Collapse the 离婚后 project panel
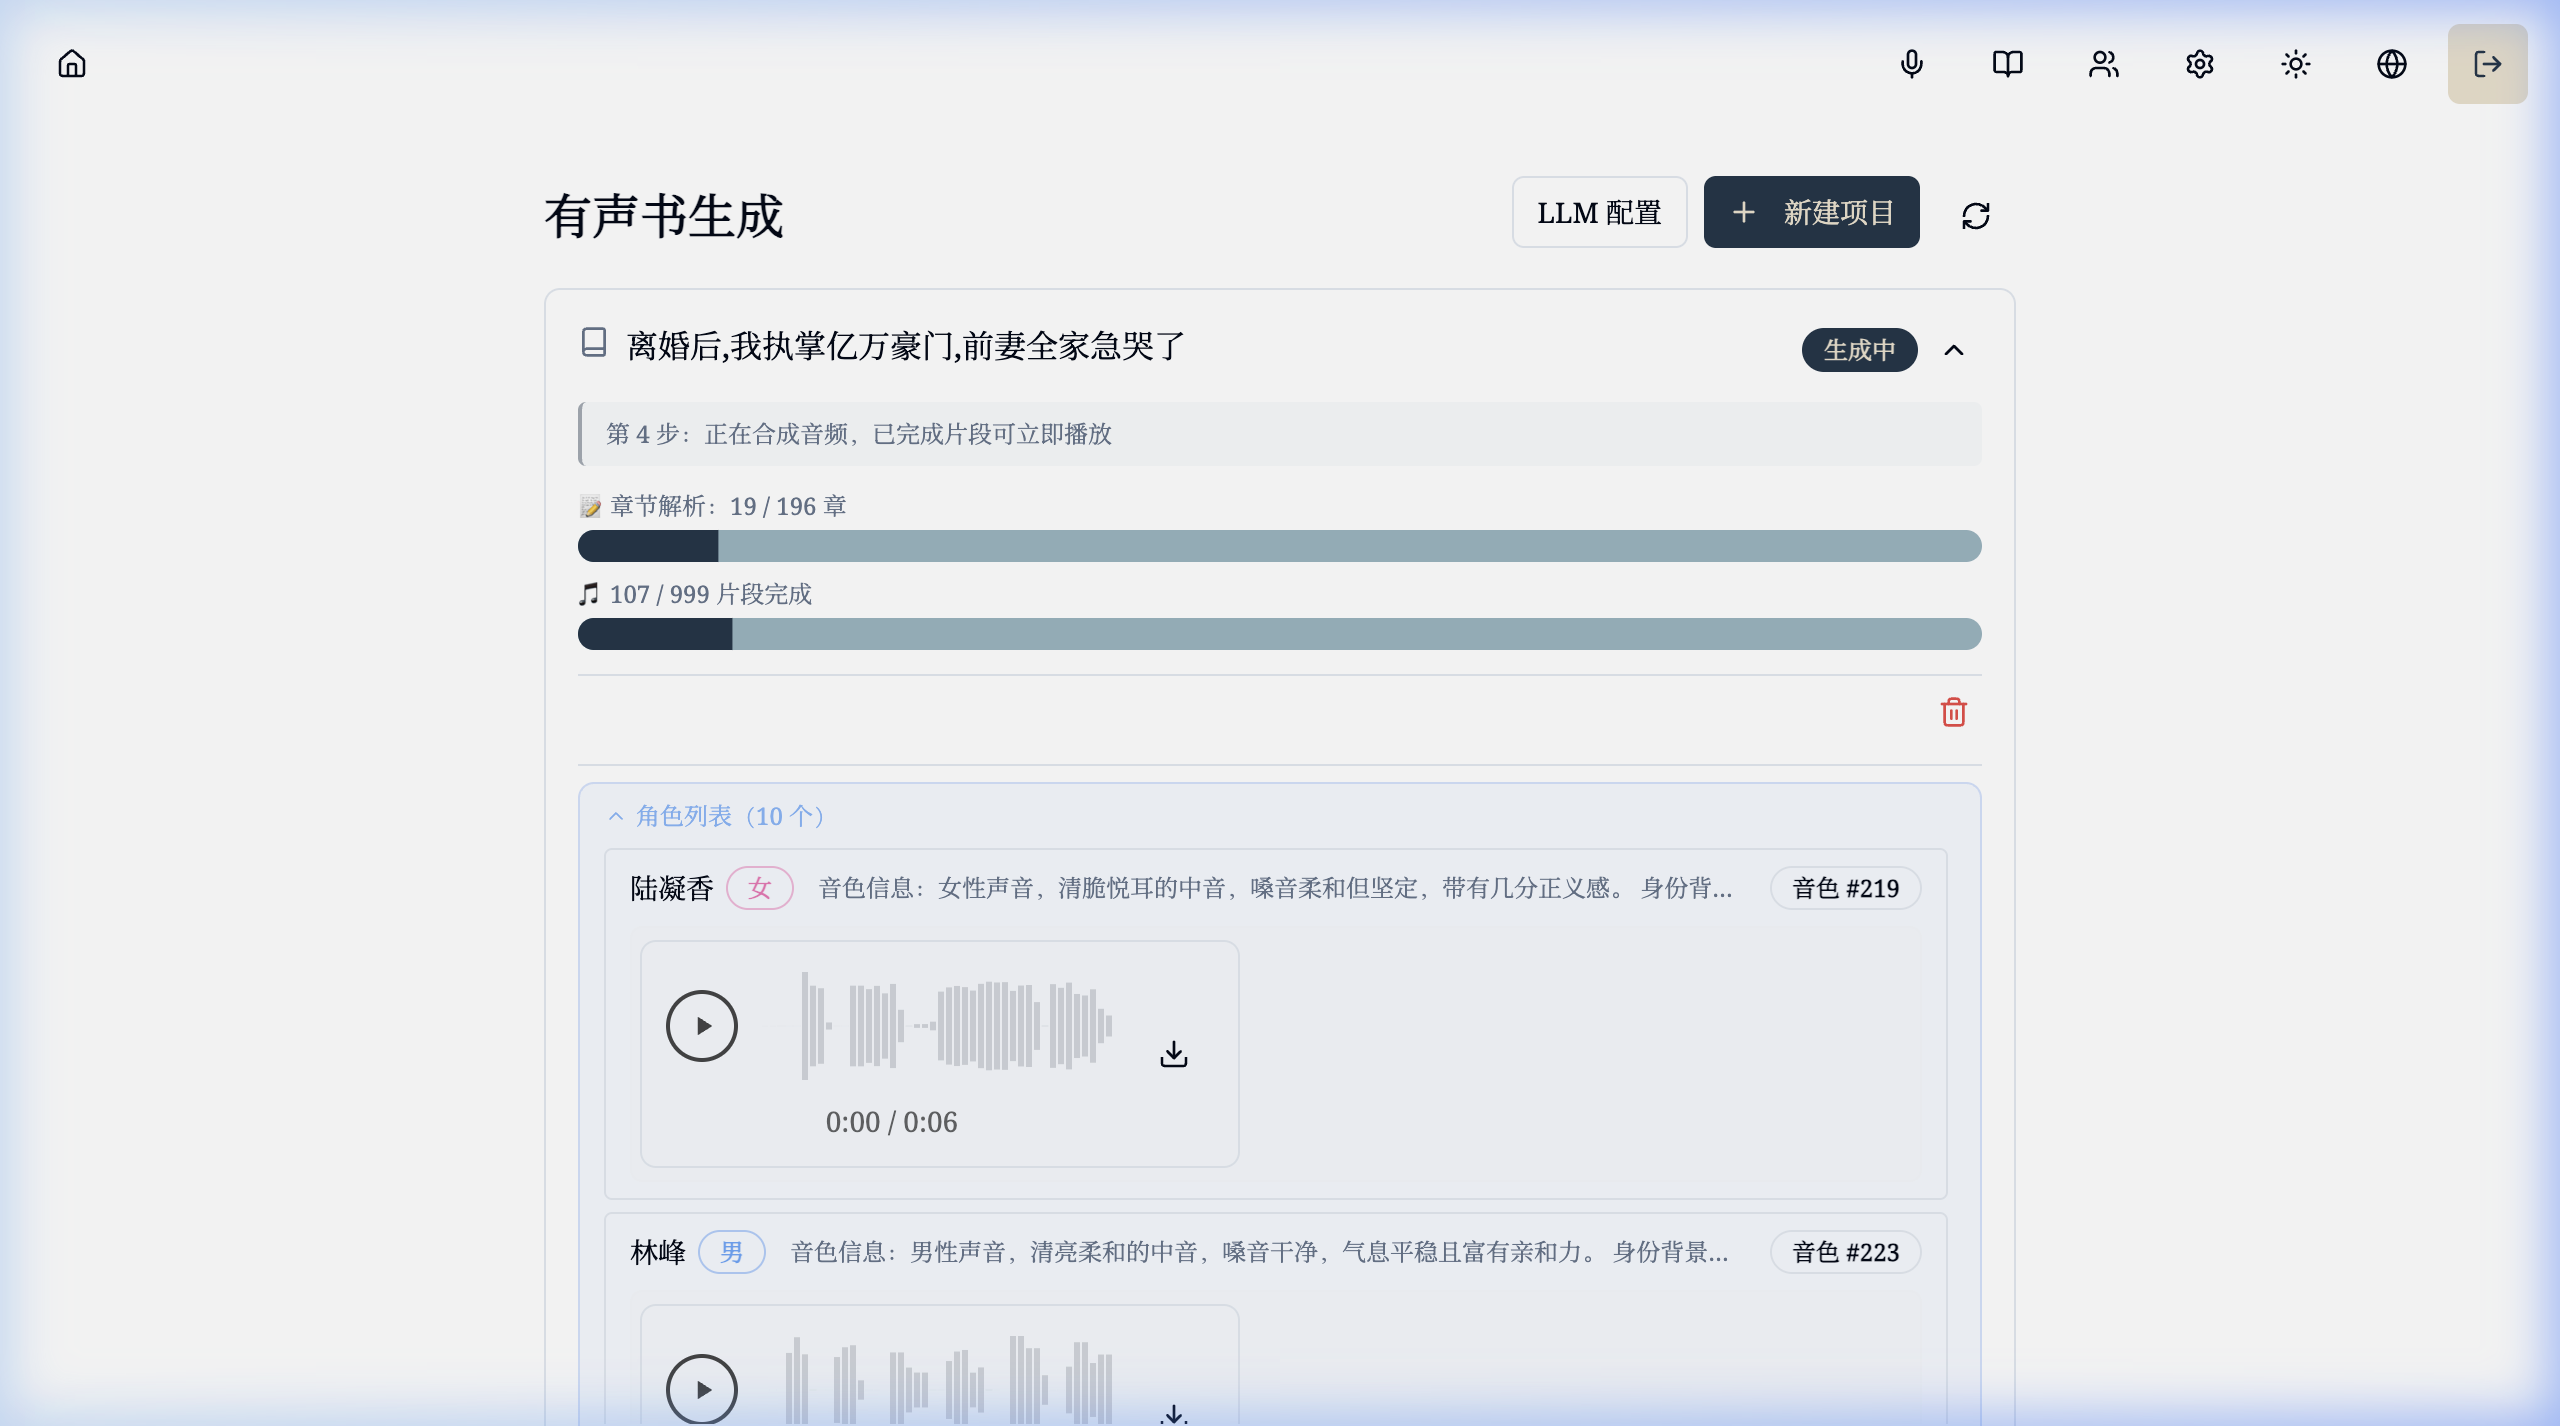 pos(1953,350)
